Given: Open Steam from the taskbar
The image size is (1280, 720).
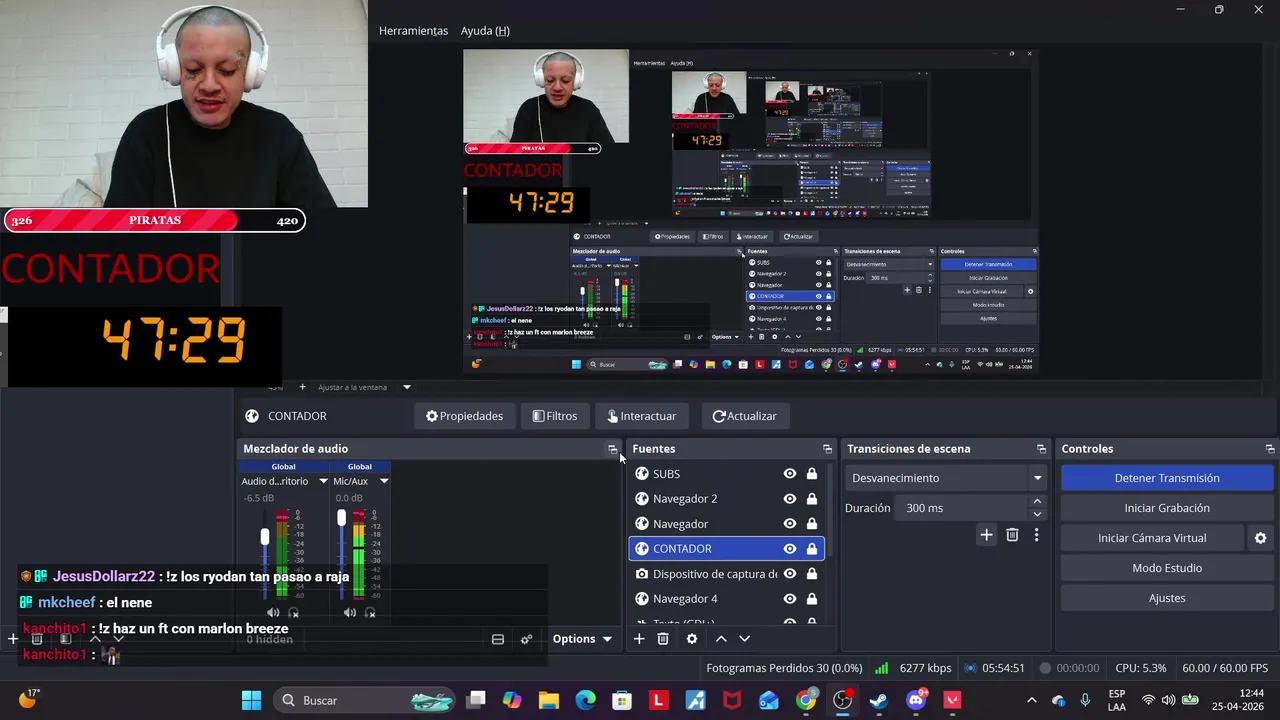Looking at the screenshot, I should point(879,700).
